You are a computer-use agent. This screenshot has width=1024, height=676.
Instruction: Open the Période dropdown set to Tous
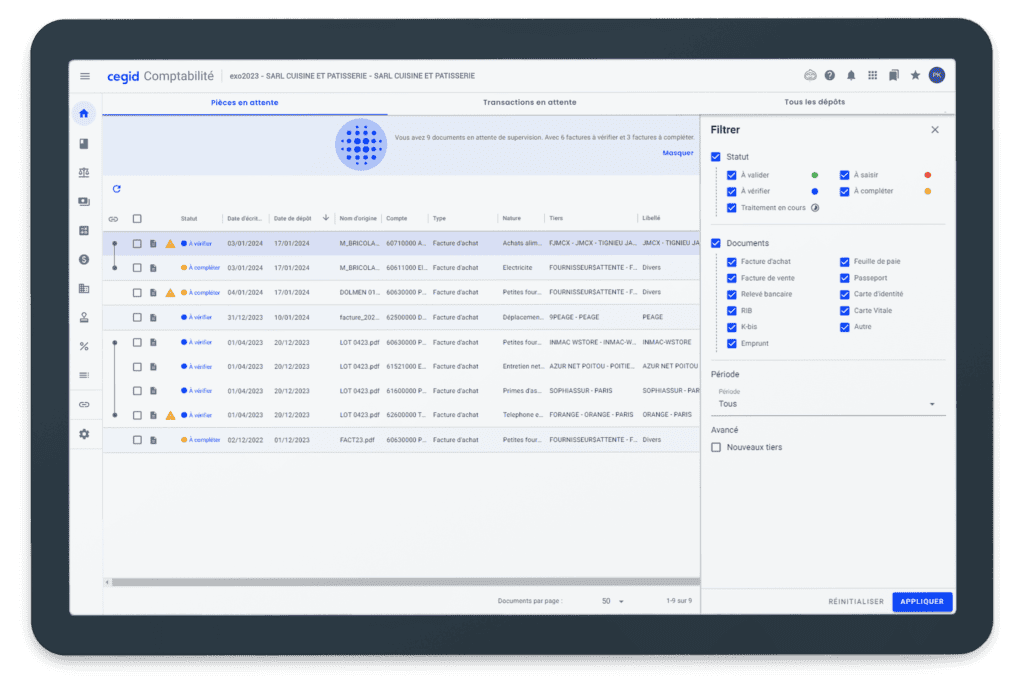pyautogui.click(x=828, y=404)
